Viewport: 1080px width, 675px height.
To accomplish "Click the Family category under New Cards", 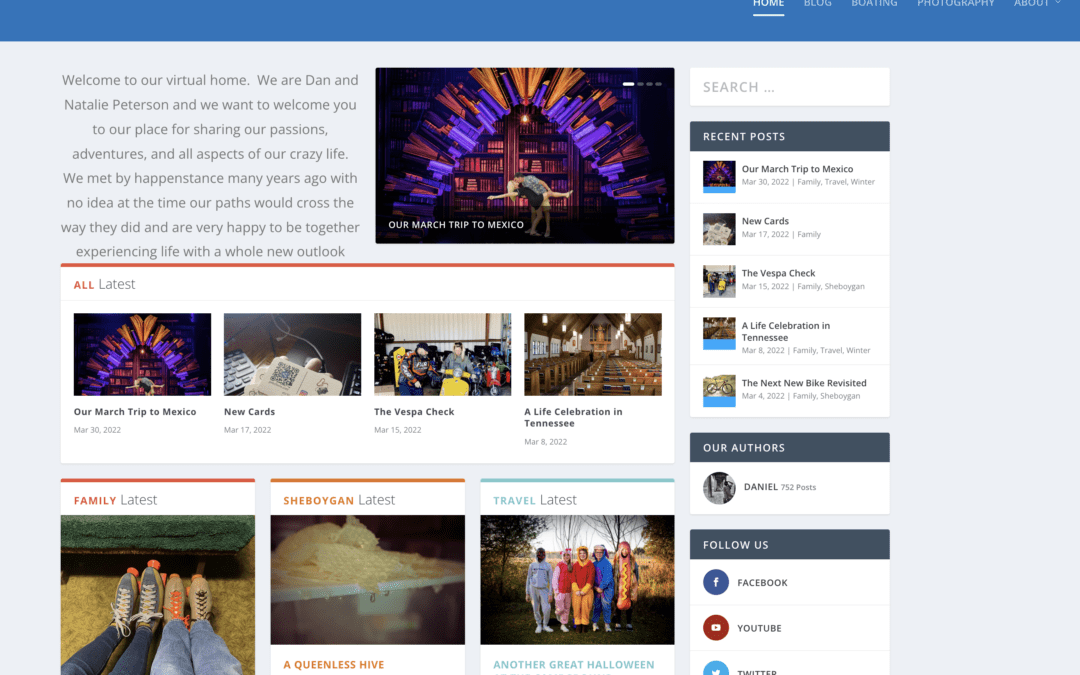I will (x=809, y=234).
